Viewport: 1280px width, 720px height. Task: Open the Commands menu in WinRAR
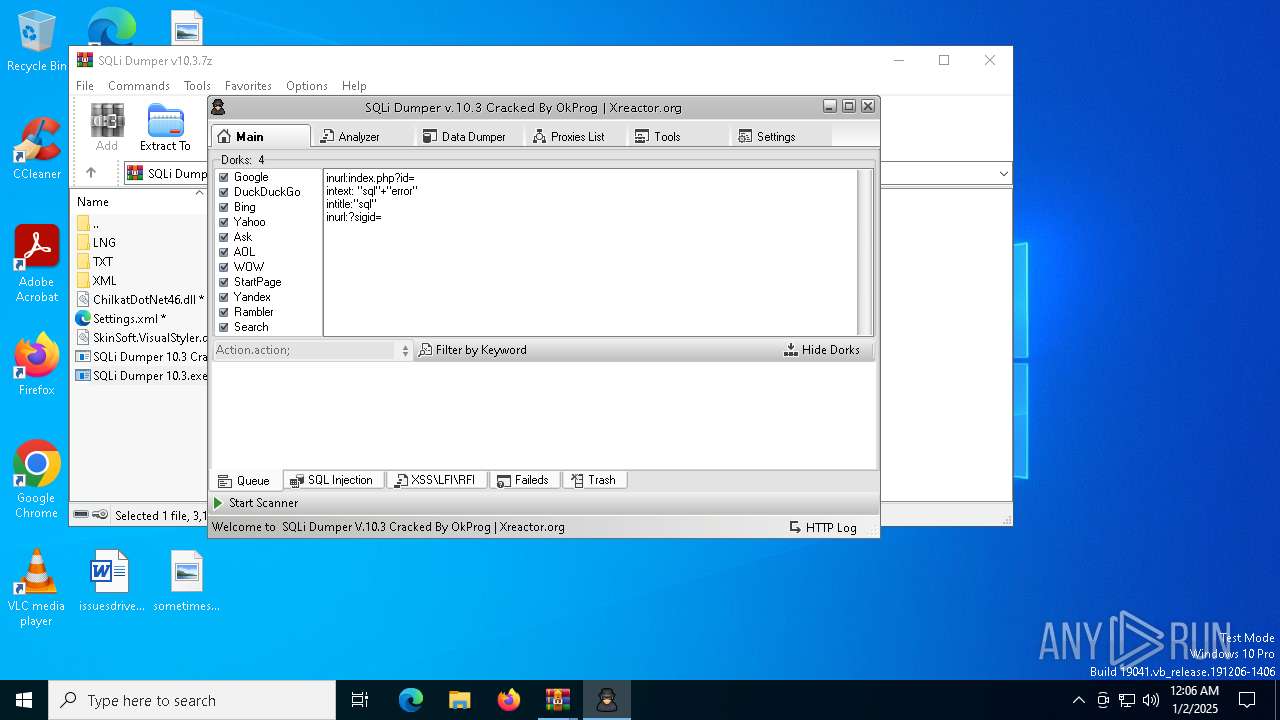coord(139,86)
